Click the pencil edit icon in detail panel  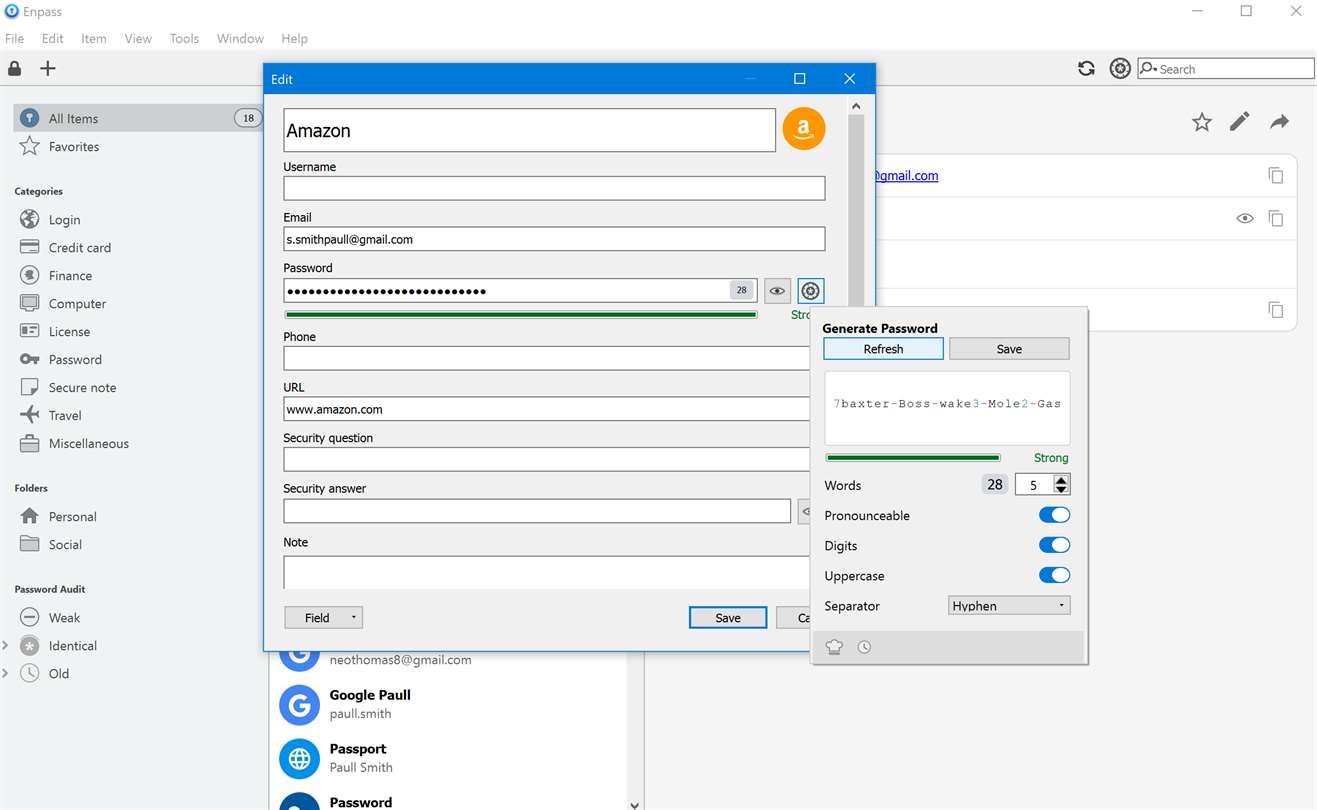point(1240,122)
